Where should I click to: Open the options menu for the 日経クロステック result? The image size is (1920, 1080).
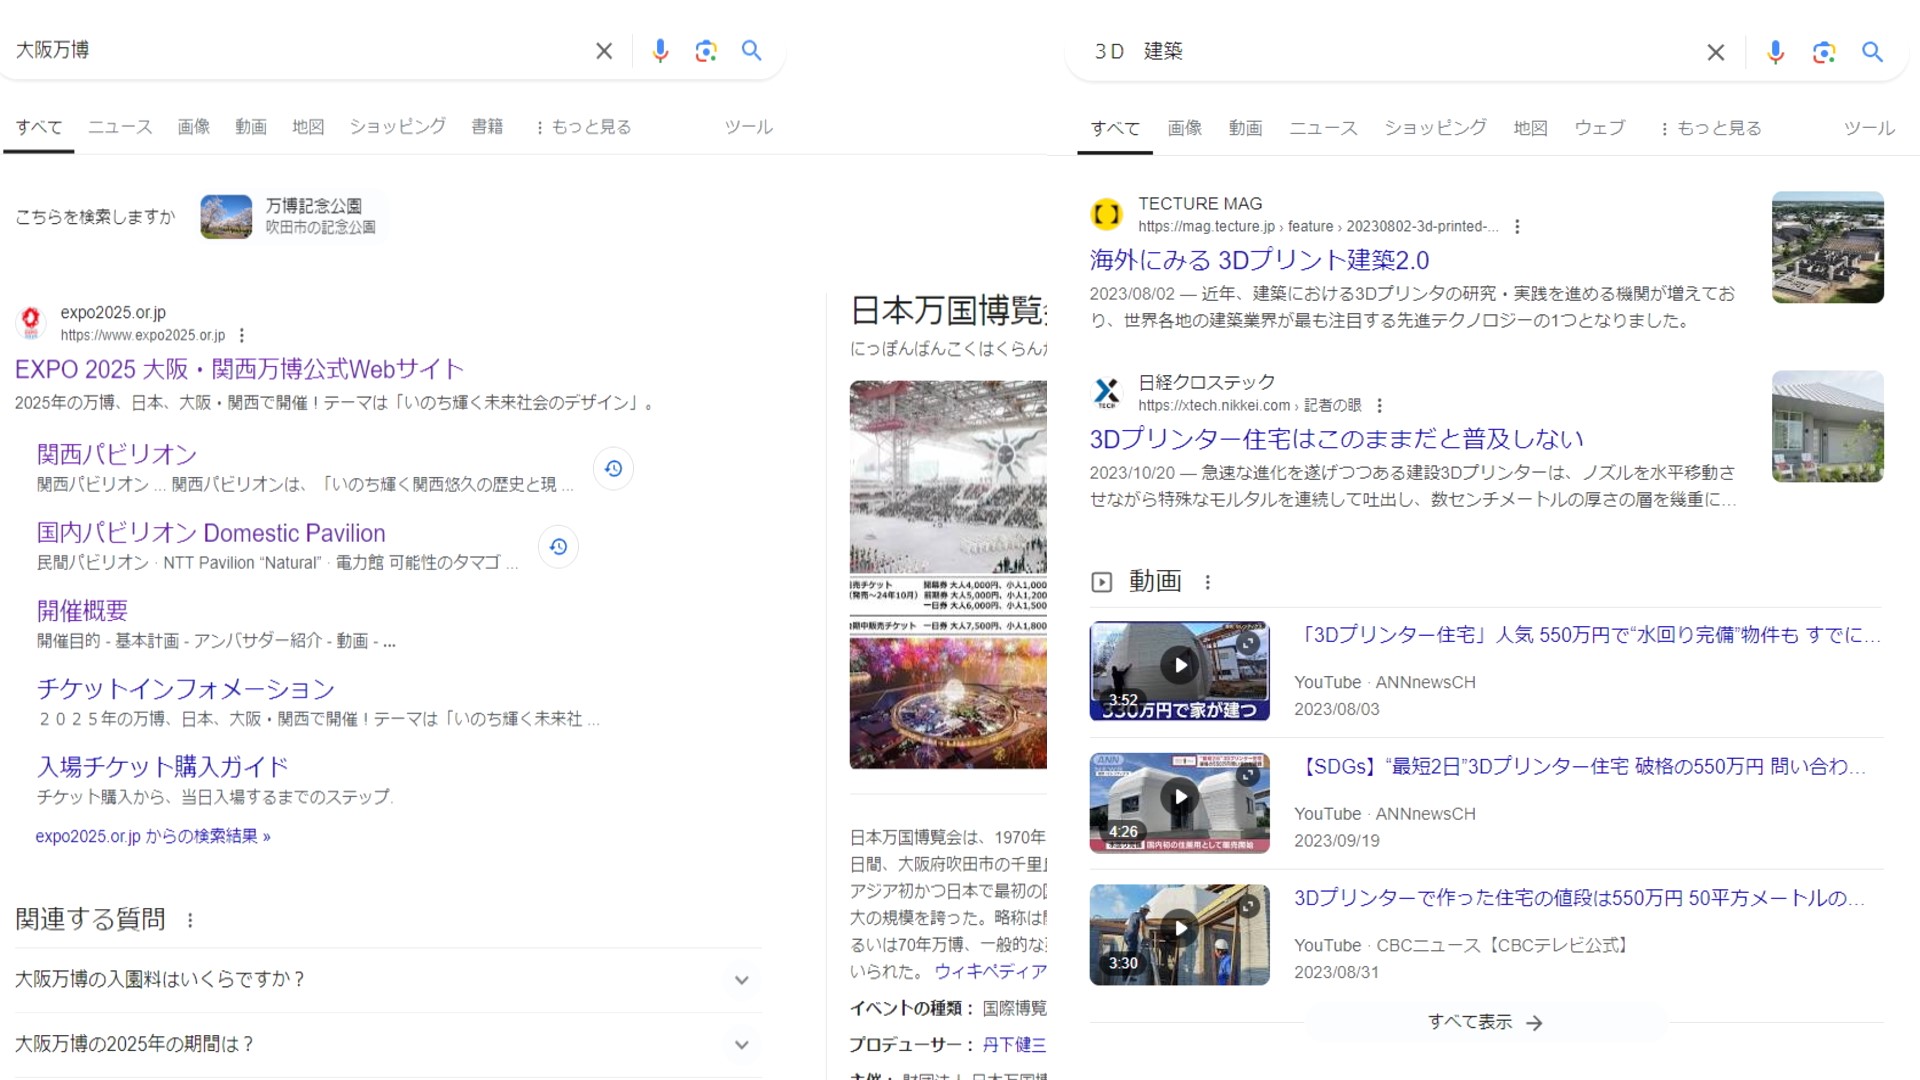[x=1379, y=406]
